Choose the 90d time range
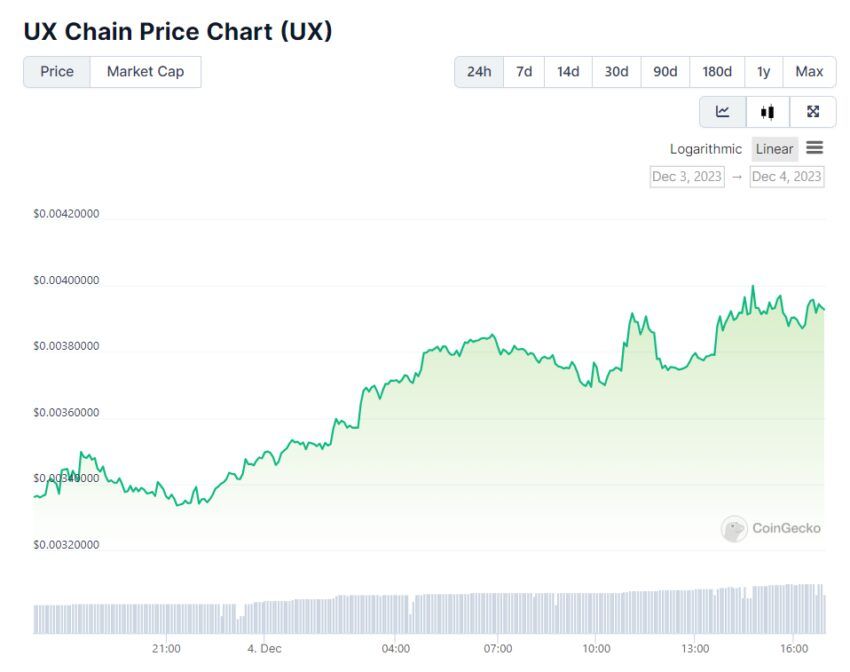 pos(665,72)
